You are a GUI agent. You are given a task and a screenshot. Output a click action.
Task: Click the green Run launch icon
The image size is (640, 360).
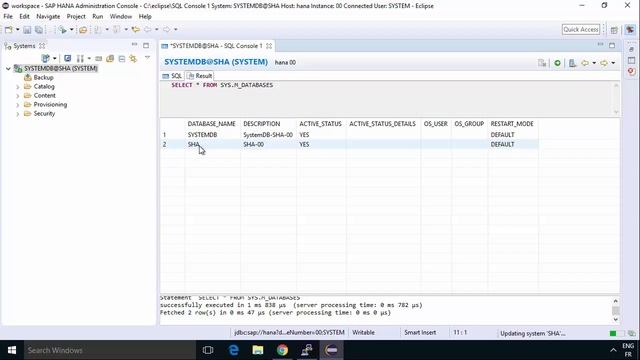click(62, 30)
